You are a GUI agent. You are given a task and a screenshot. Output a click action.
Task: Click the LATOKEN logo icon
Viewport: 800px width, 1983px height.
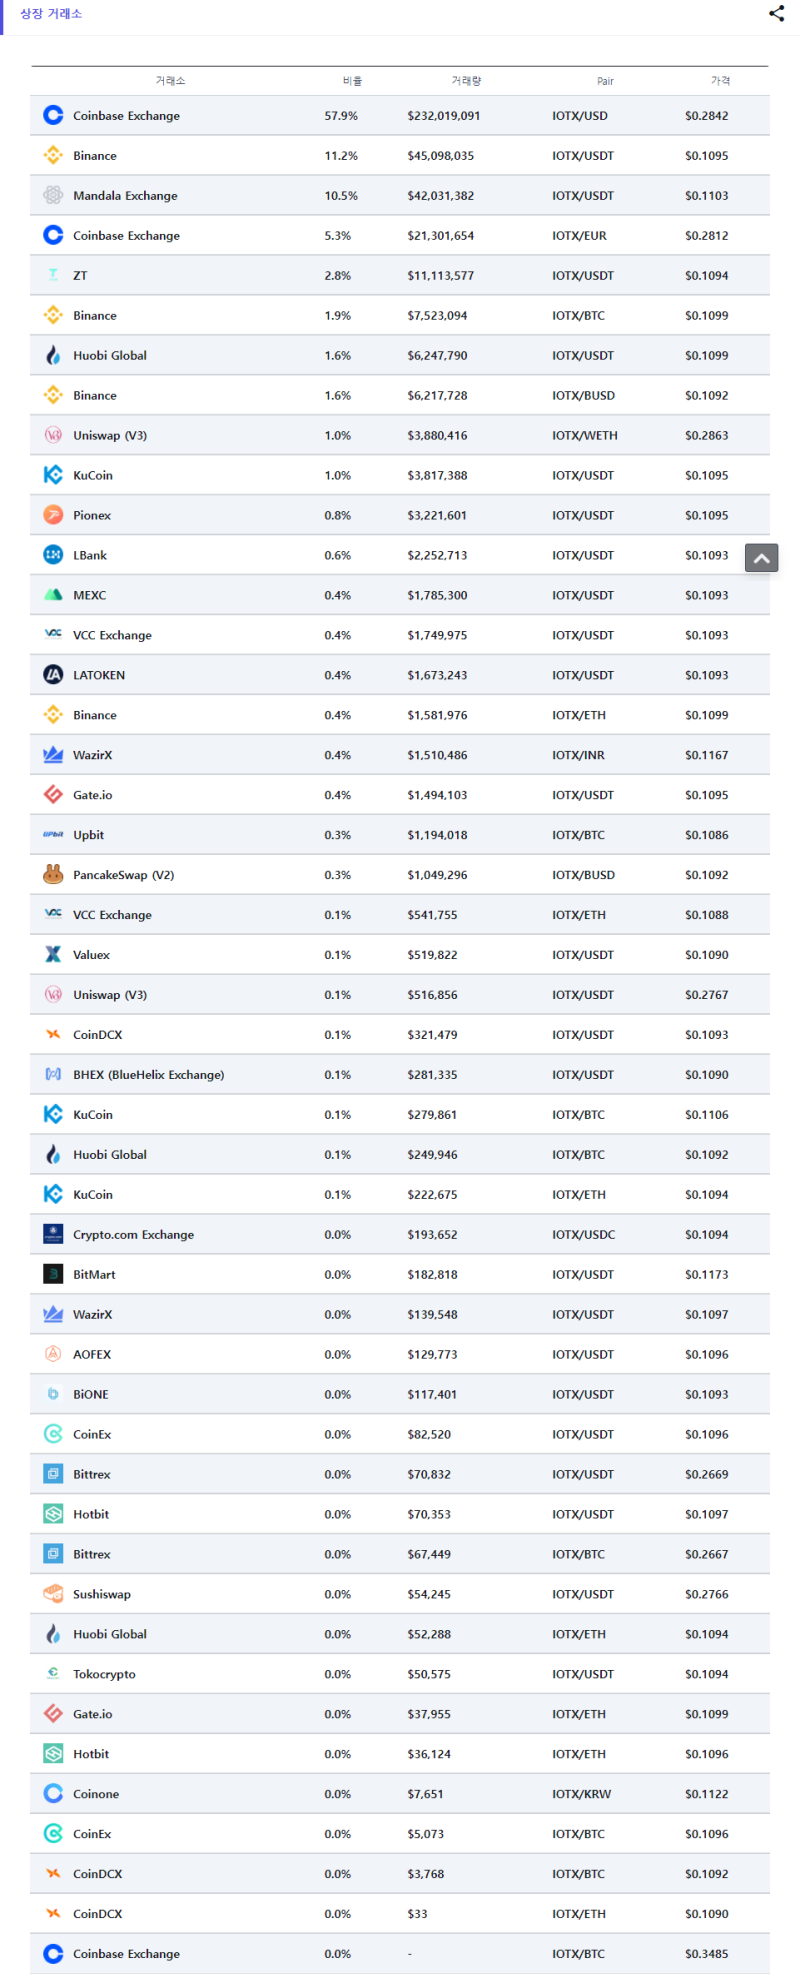(53, 675)
